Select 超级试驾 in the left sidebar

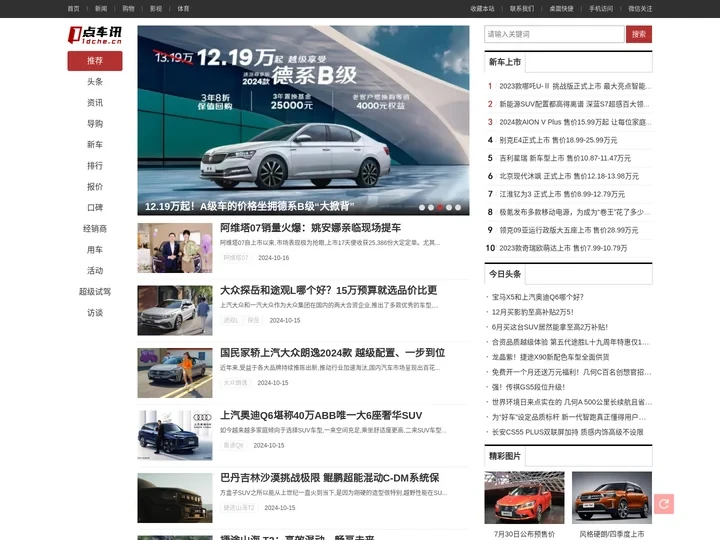click(95, 292)
